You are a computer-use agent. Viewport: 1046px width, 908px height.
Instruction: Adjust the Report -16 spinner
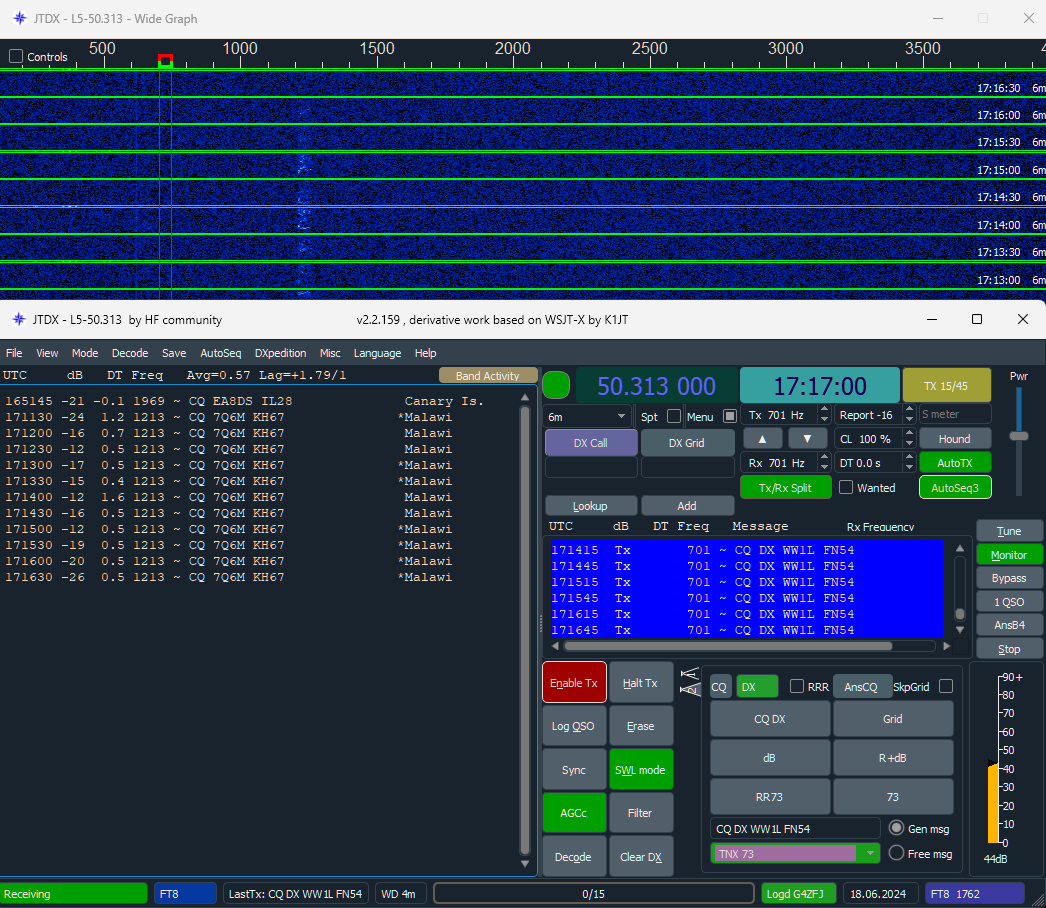pos(909,415)
